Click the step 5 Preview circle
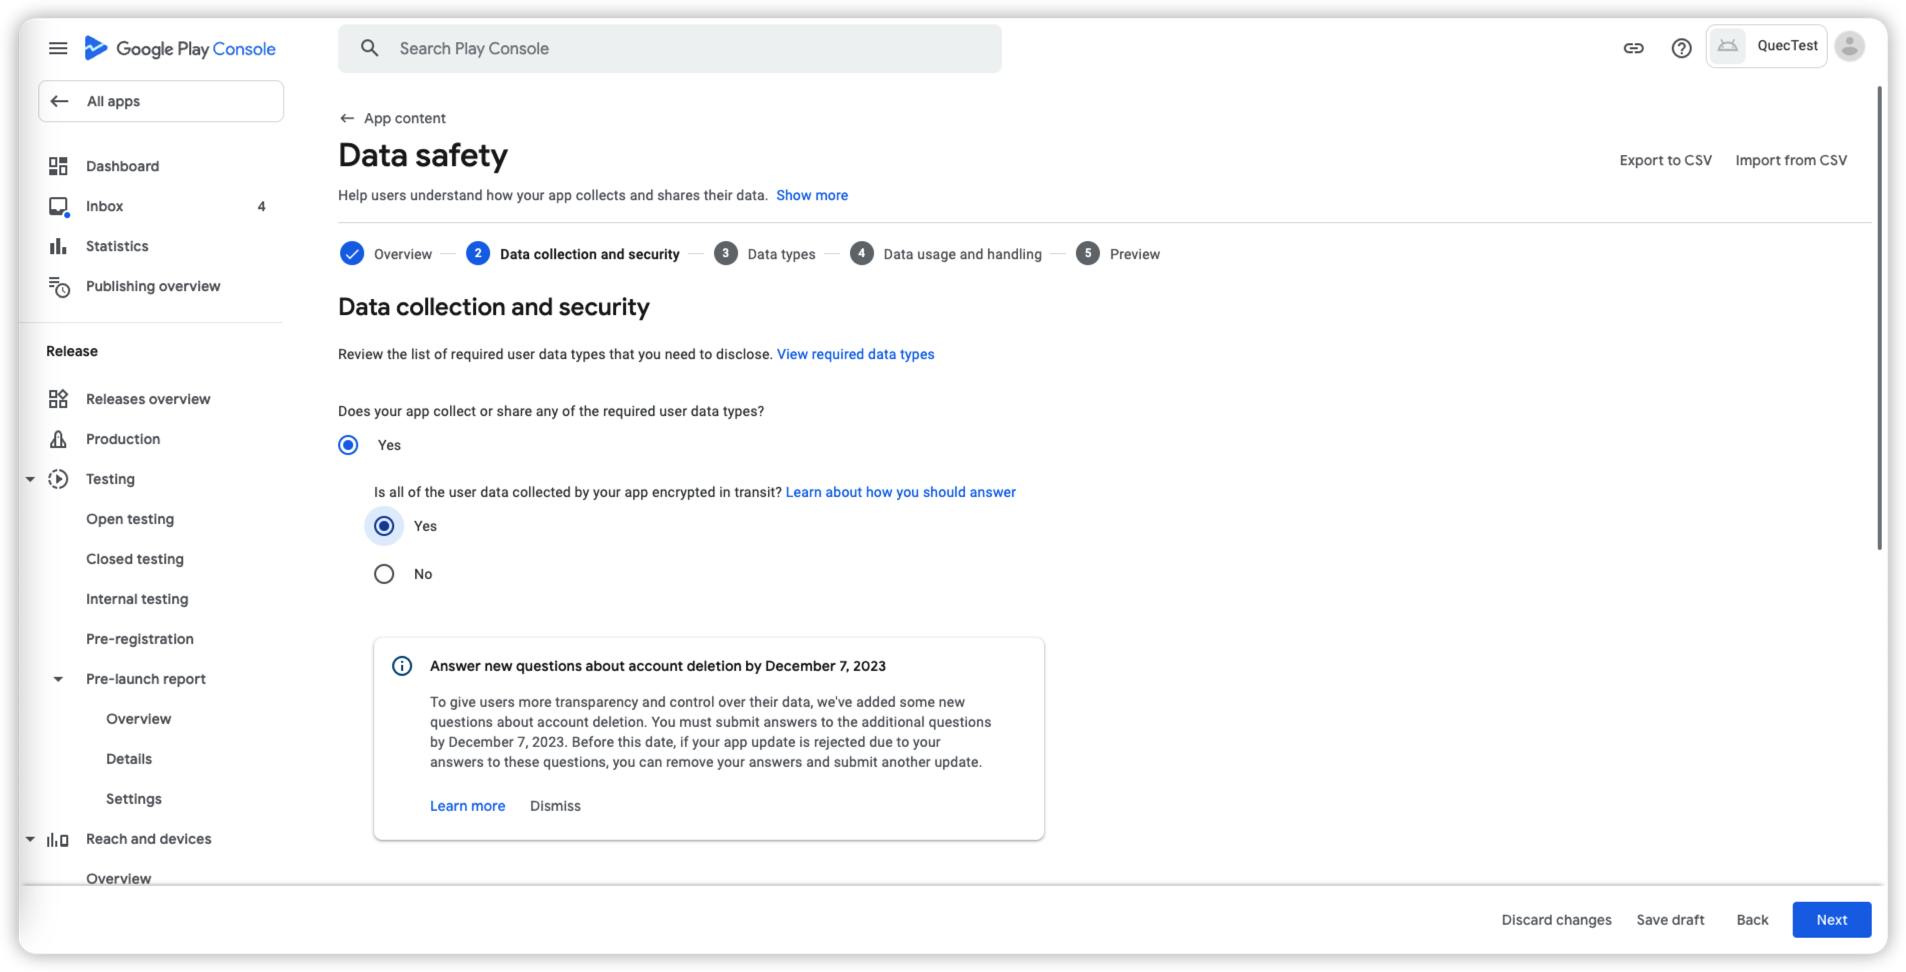 (x=1088, y=254)
